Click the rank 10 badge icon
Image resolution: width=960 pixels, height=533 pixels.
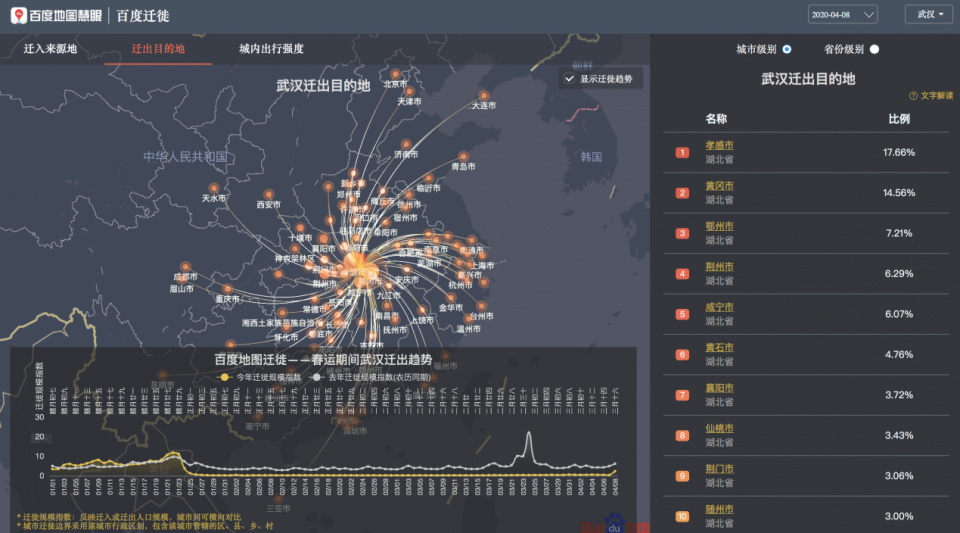(682, 516)
